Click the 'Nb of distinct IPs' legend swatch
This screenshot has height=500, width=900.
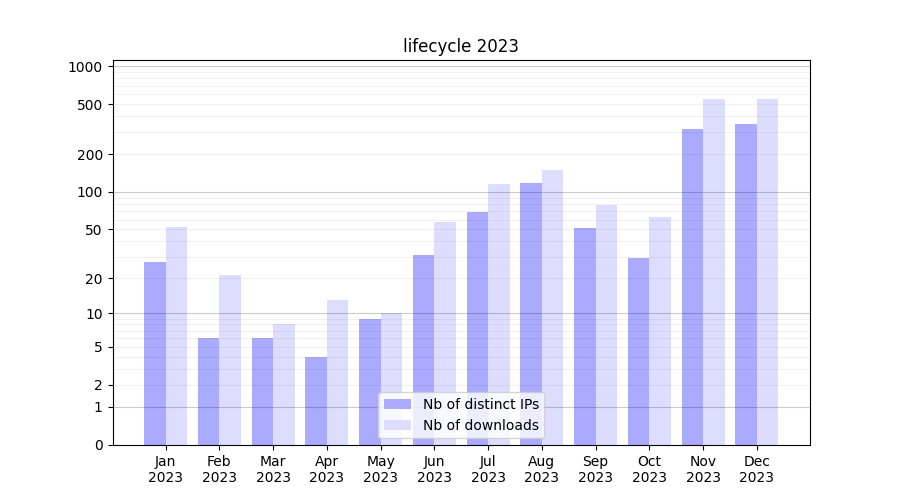pyautogui.click(x=397, y=404)
